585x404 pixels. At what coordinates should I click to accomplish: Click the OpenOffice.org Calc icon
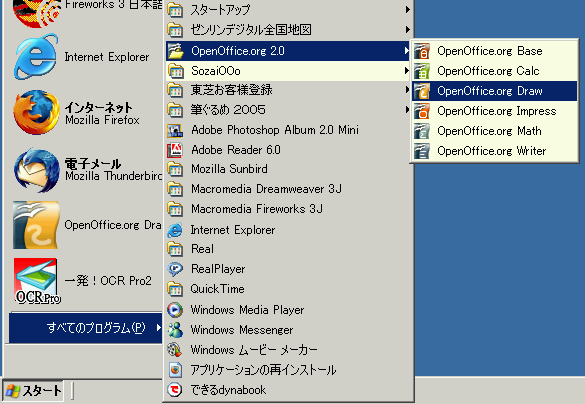click(422, 71)
